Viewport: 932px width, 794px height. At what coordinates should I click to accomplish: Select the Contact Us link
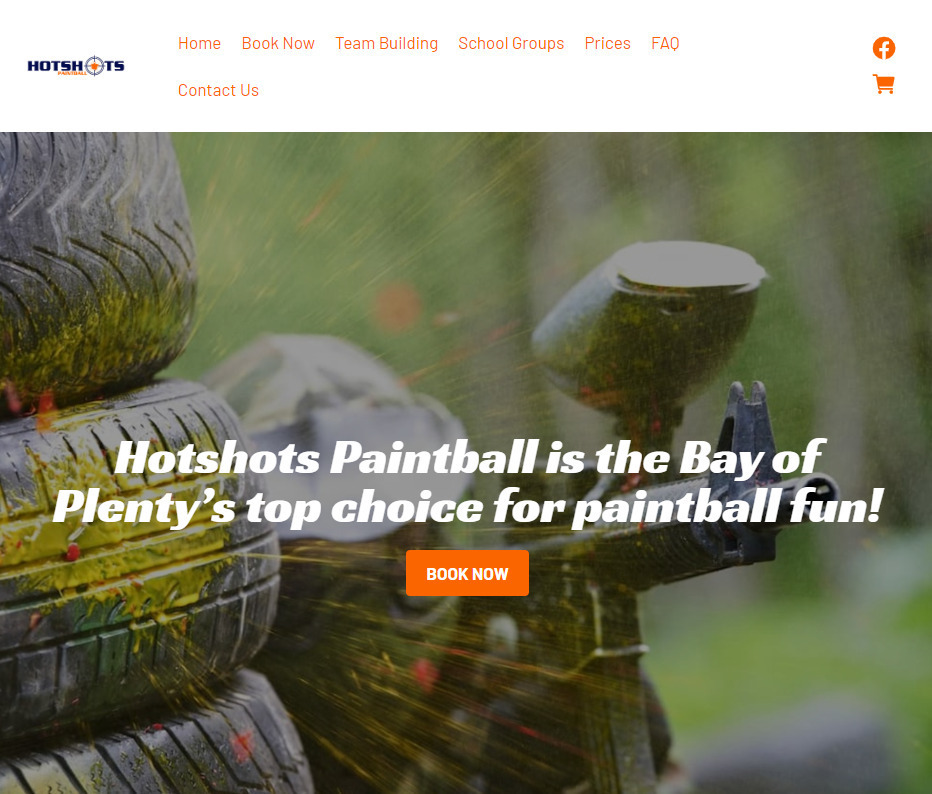pos(218,90)
